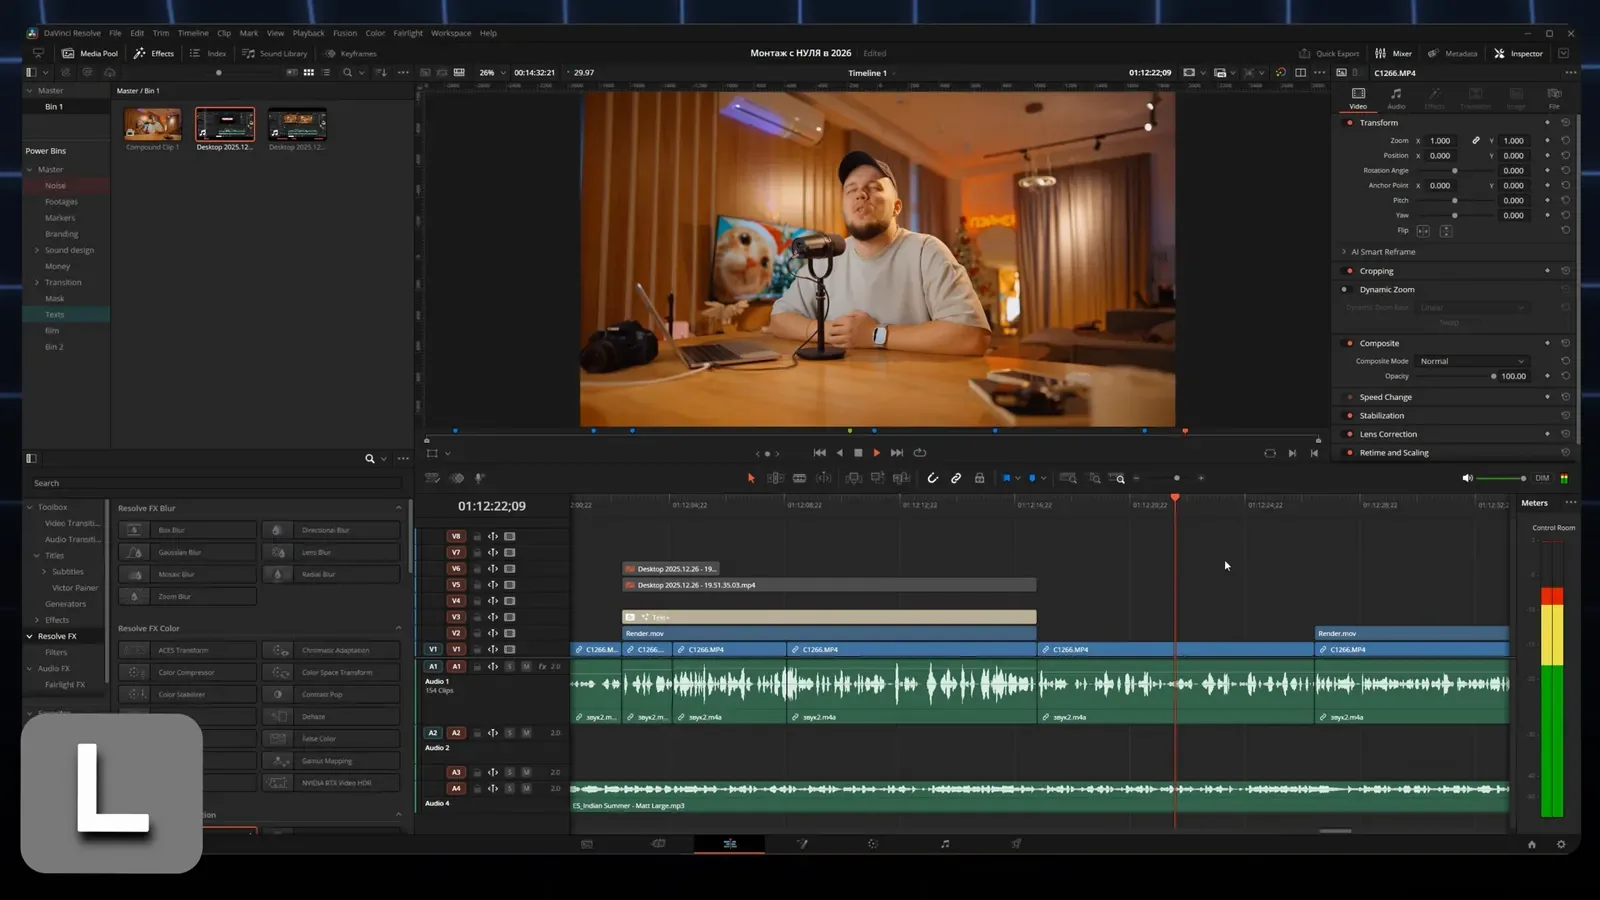
Task: Mute Audio 1 track with M button
Action: click(x=526, y=666)
